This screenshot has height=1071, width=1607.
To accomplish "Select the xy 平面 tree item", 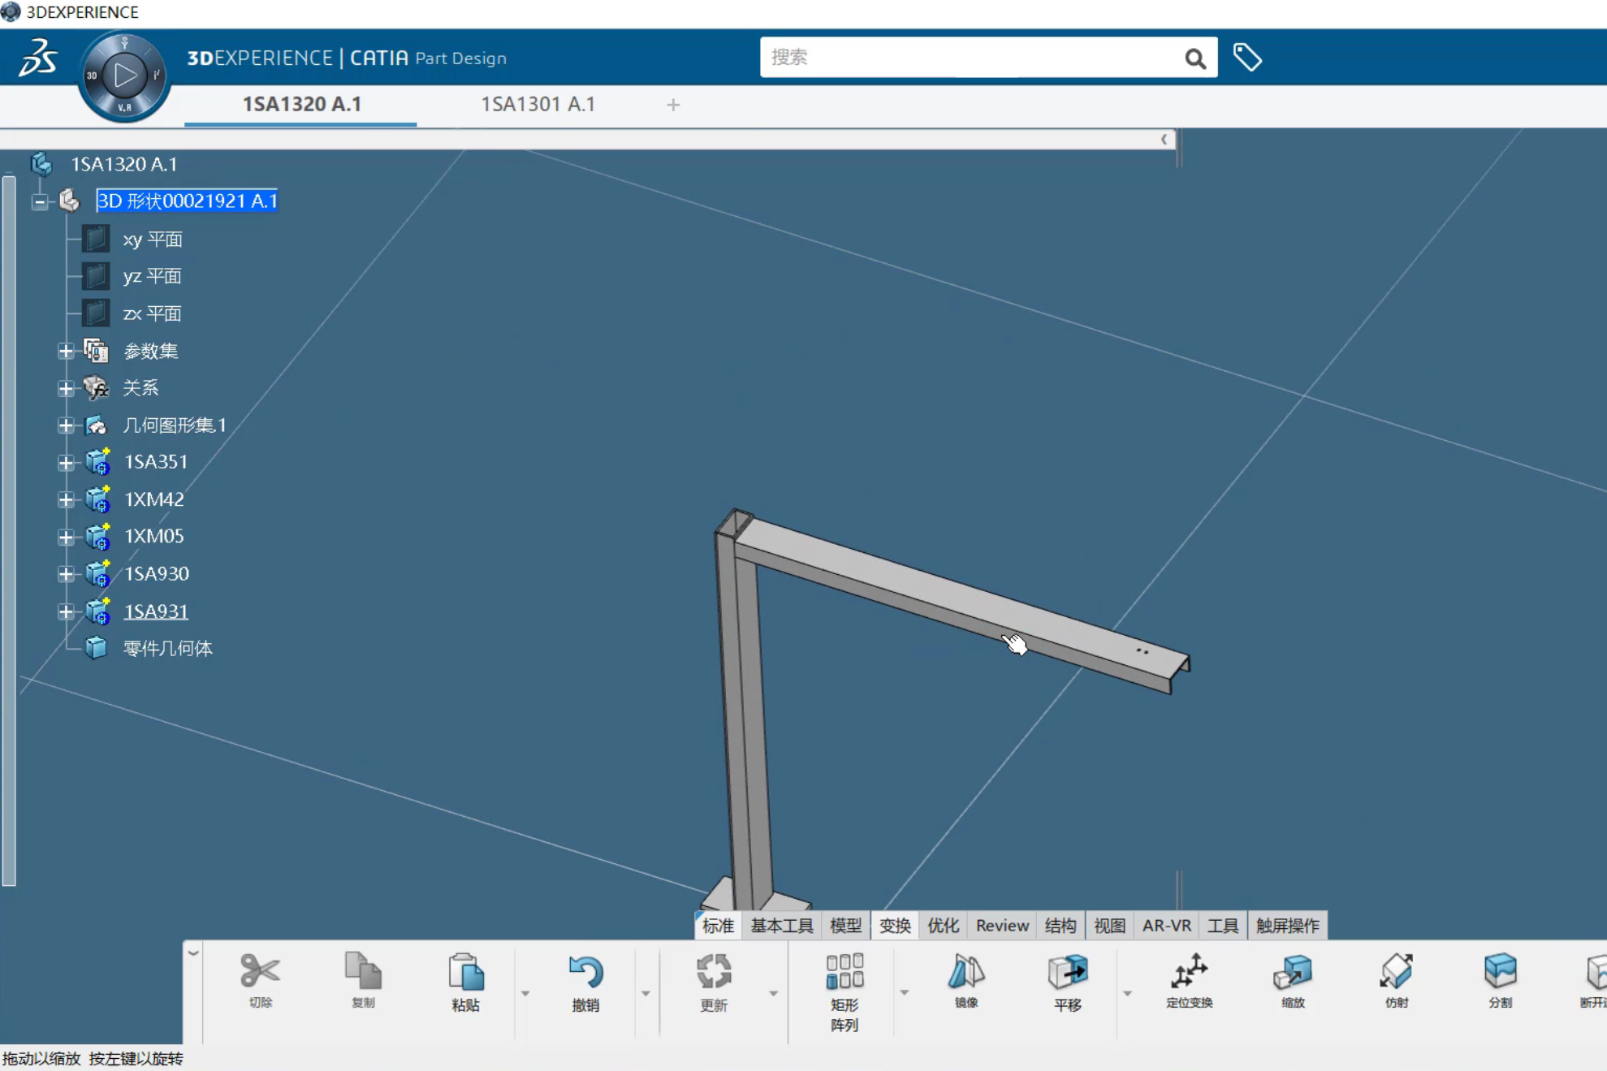I will click(152, 239).
